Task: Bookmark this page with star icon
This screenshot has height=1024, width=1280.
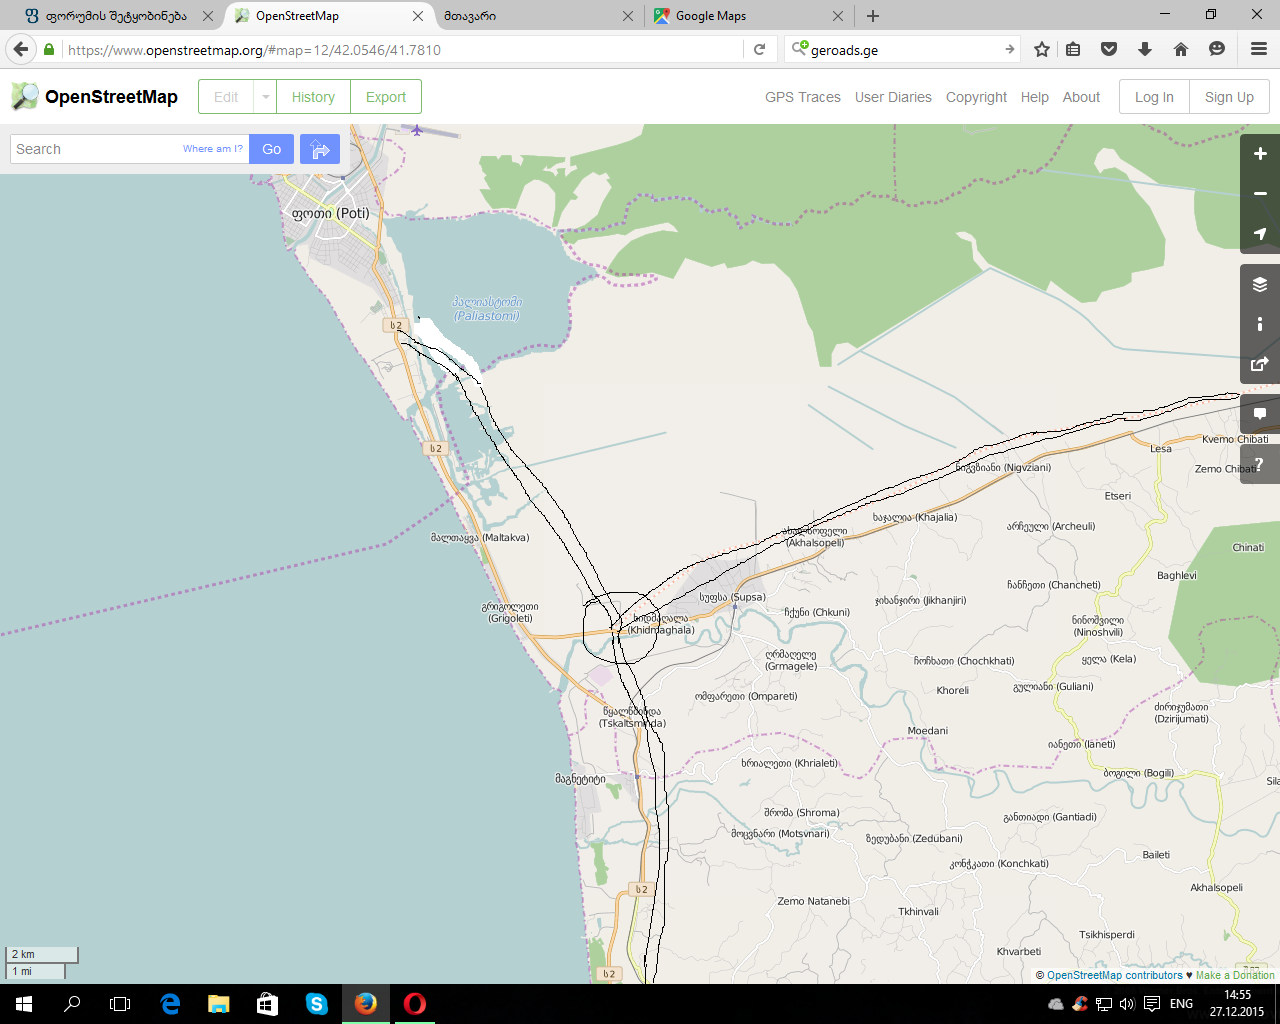Action: click(x=1042, y=49)
